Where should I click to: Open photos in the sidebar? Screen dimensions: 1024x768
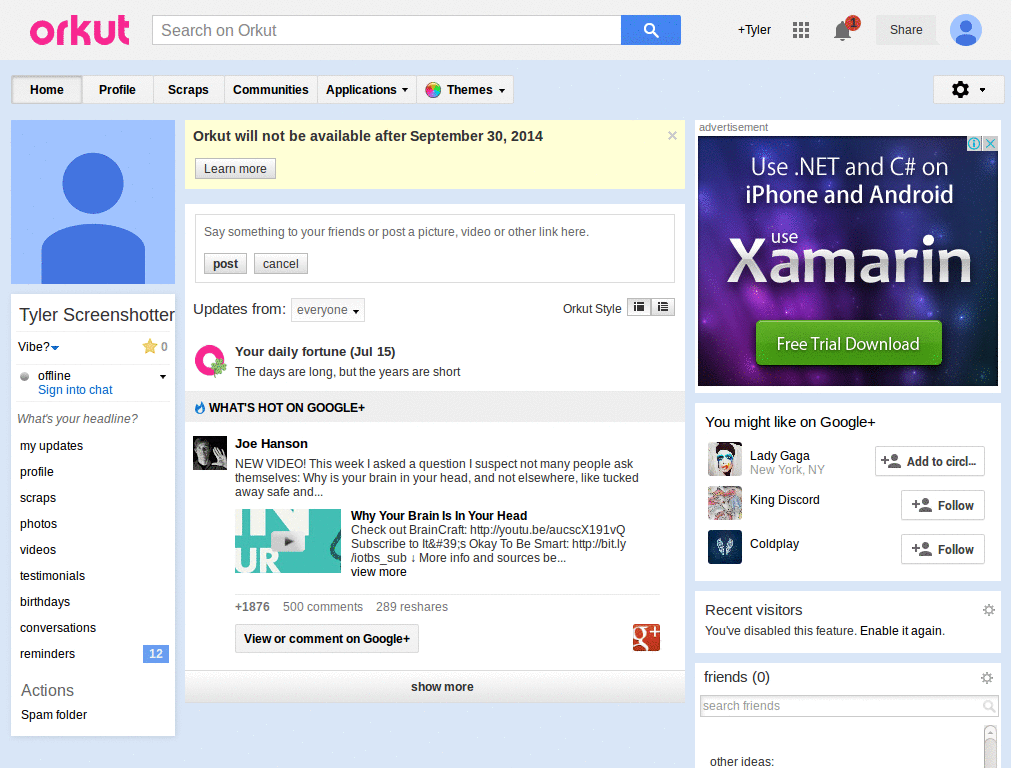point(39,524)
